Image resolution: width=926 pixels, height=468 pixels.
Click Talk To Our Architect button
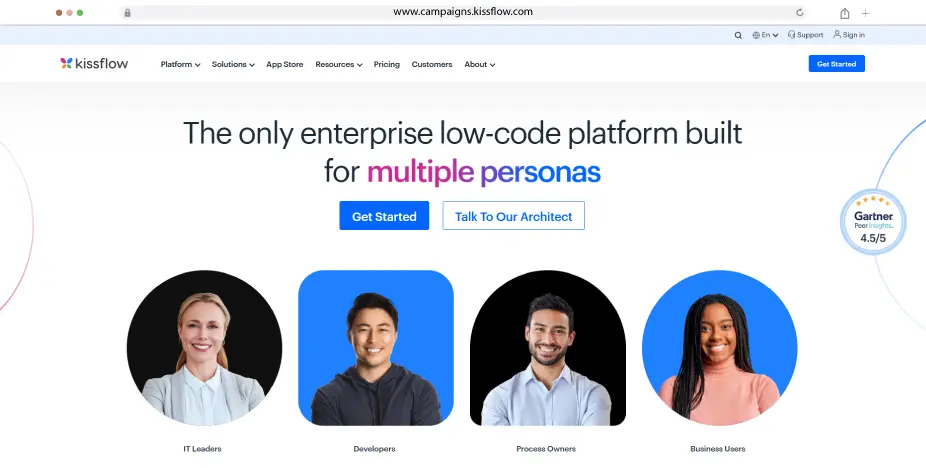(513, 216)
